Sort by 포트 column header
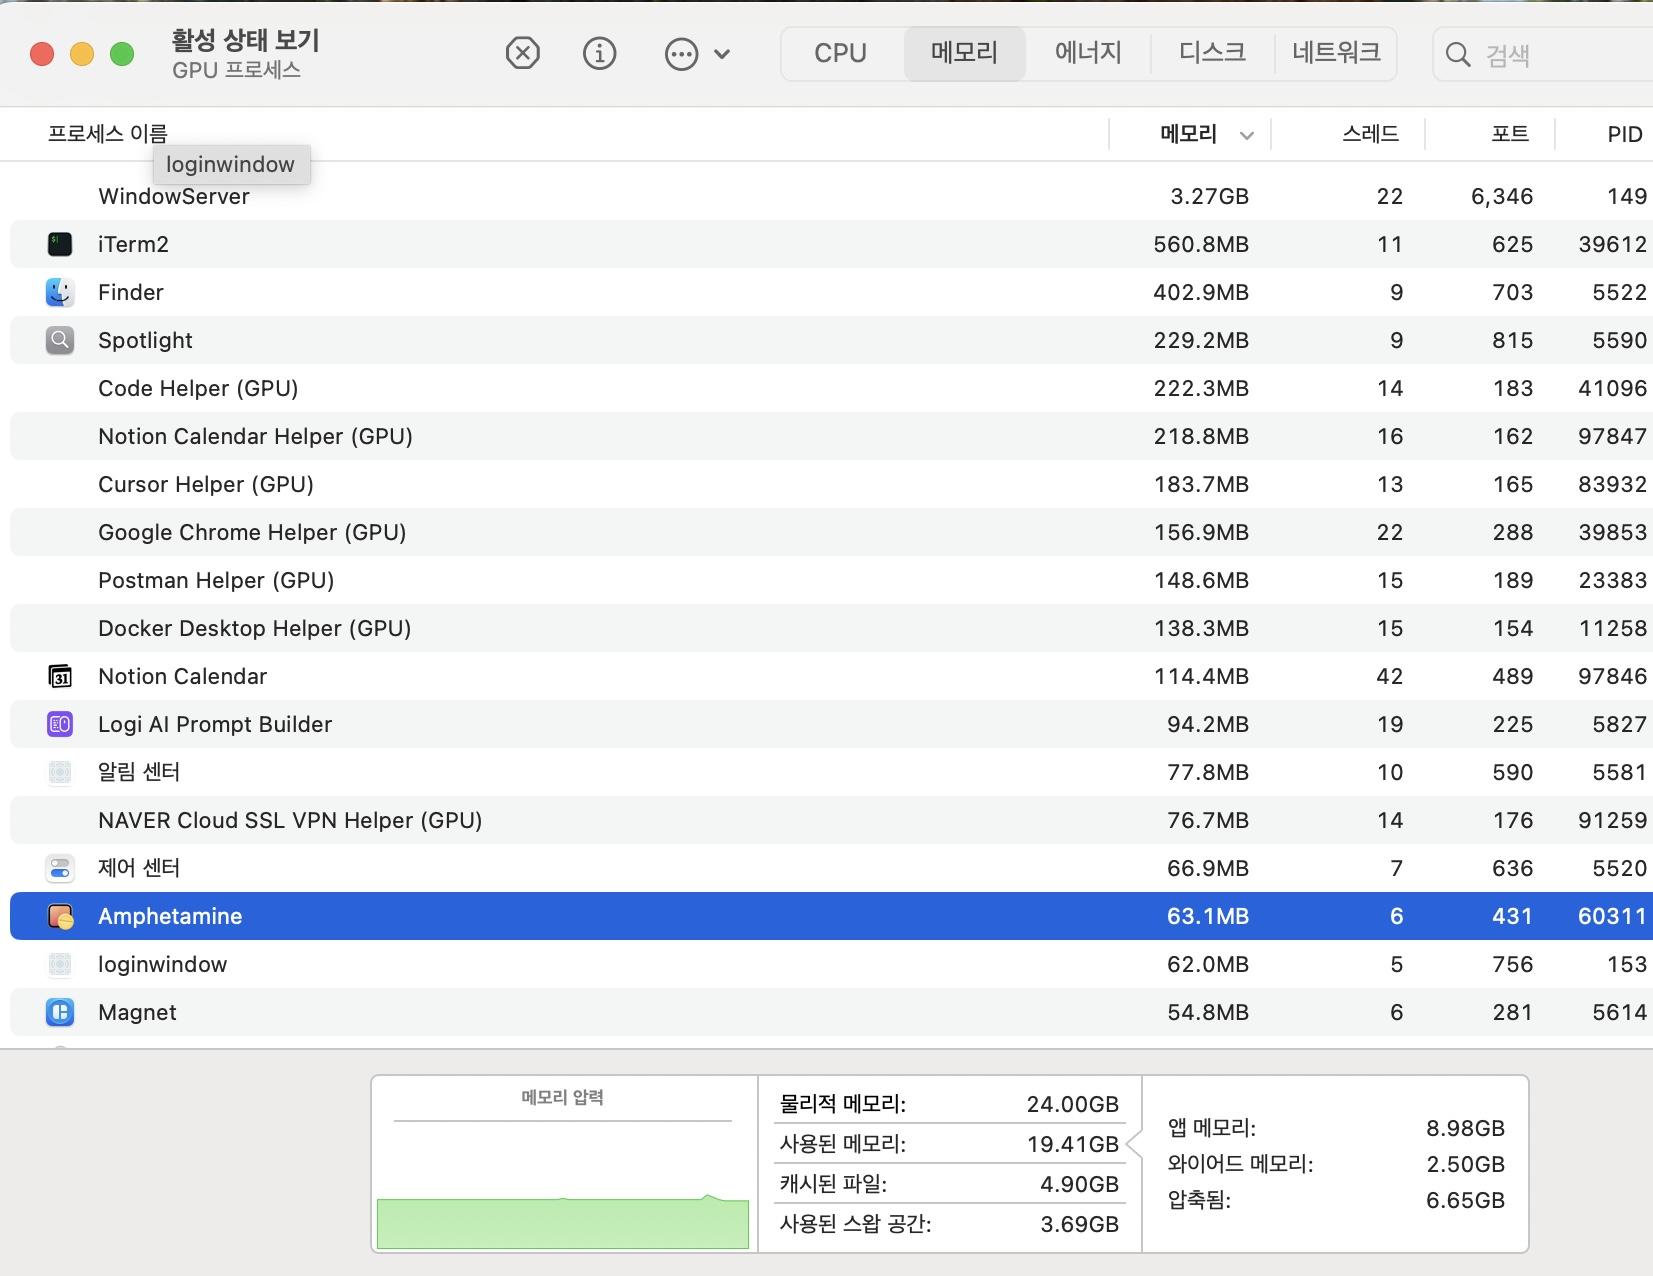The height and width of the screenshot is (1276, 1653). point(1510,134)
